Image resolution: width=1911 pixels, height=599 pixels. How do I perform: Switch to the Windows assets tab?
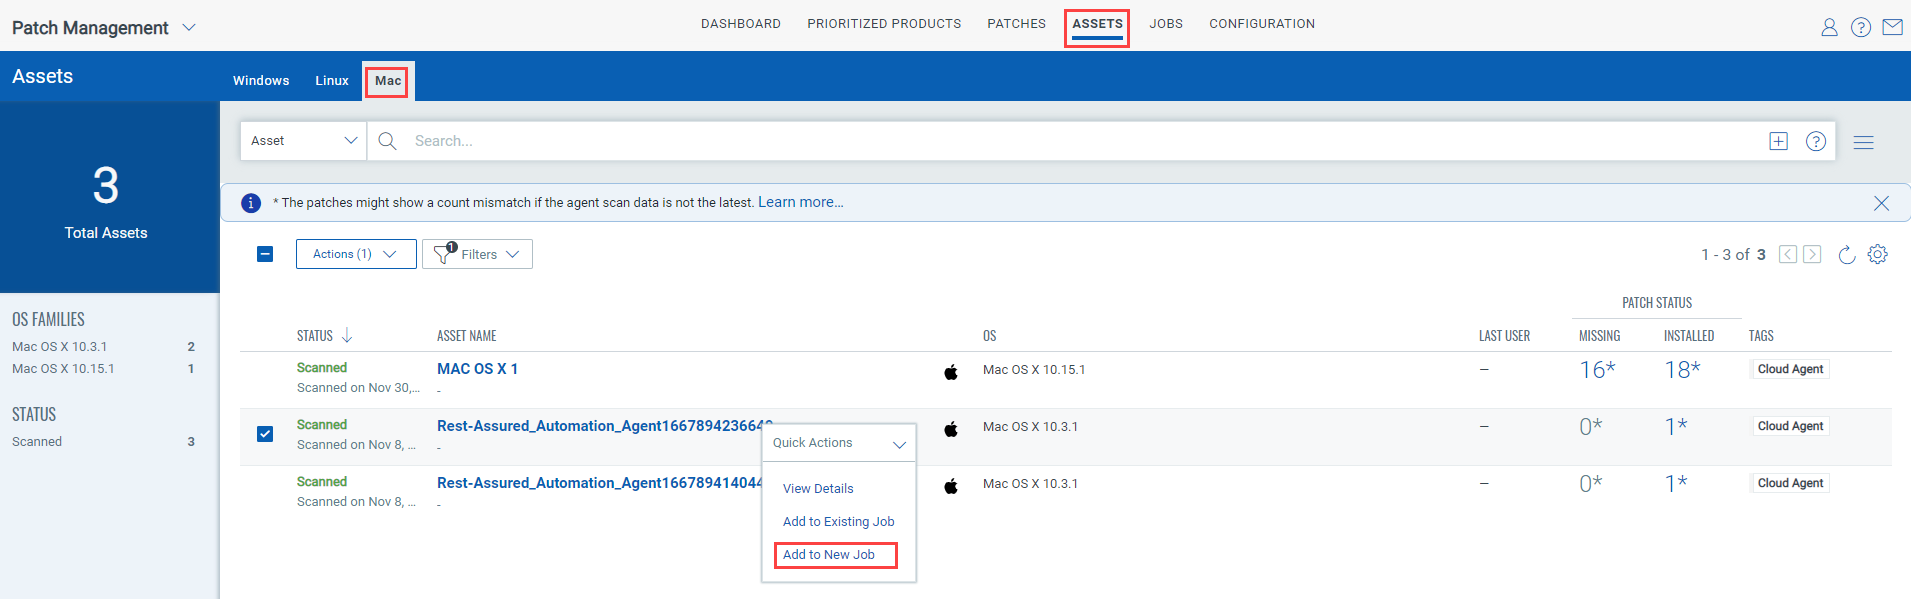261,80
